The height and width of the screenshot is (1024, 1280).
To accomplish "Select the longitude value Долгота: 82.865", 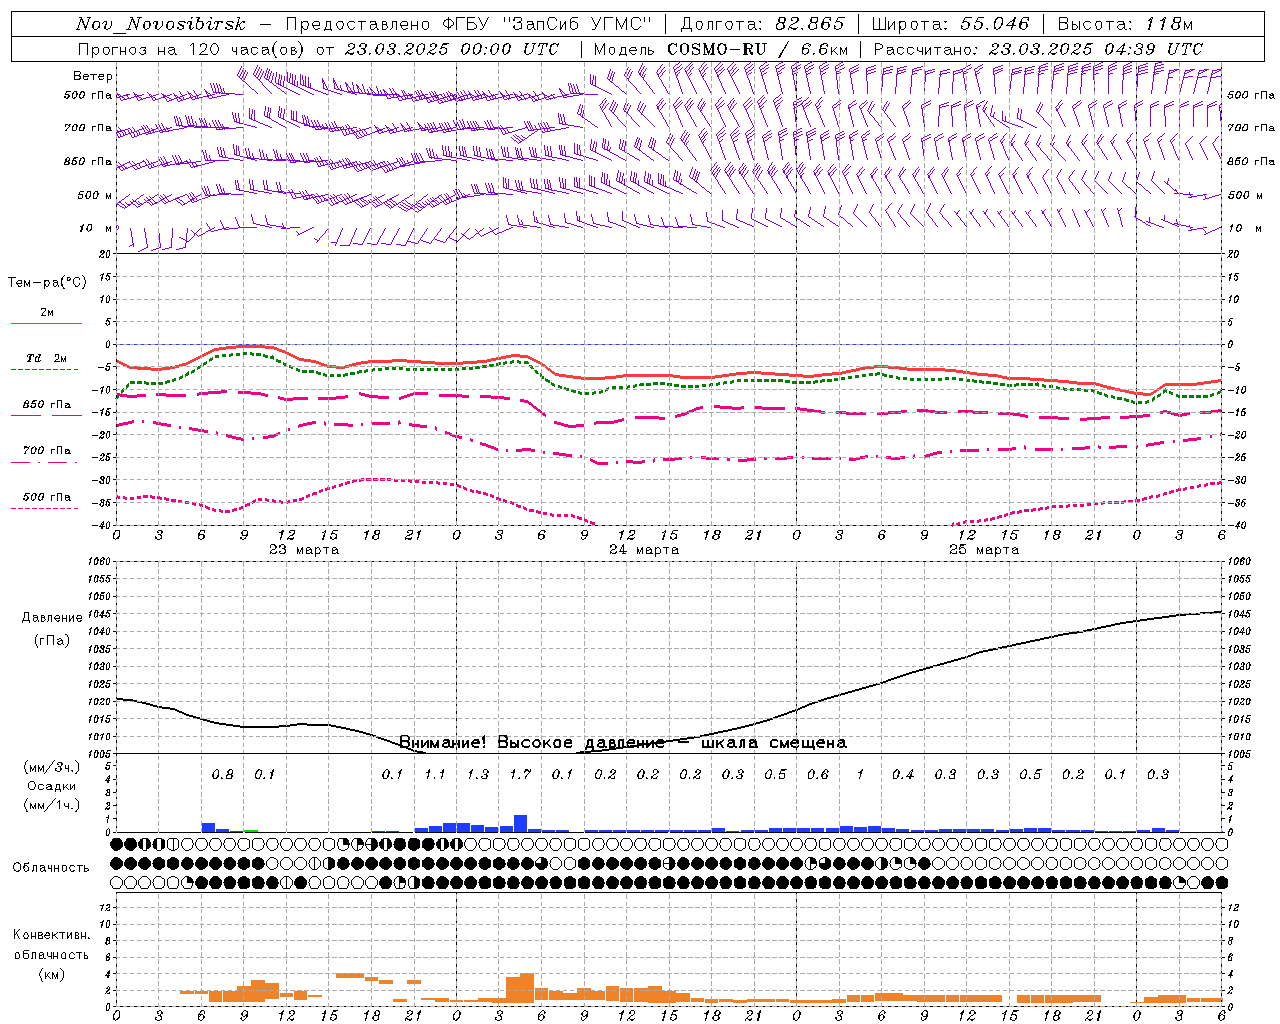I will point(762,24).
